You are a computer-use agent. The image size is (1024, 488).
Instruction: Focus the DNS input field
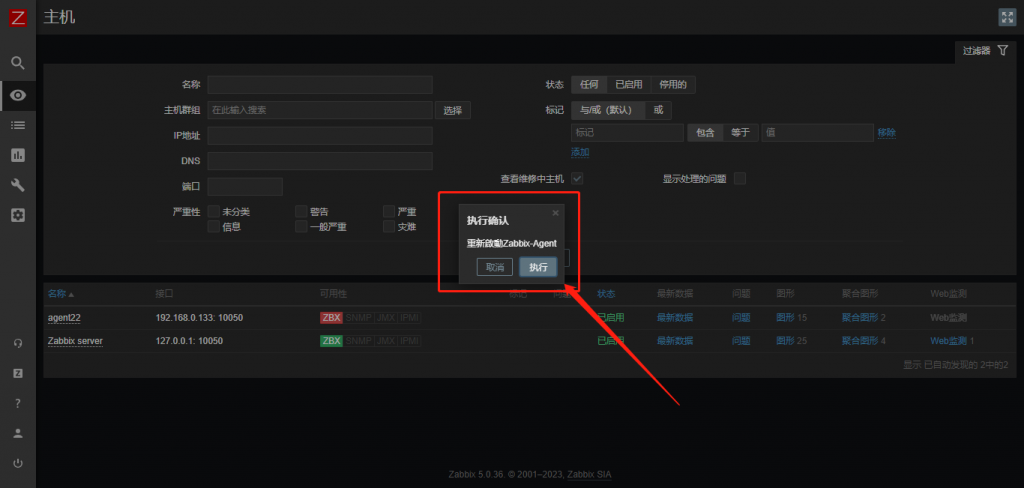pyautogui.click(x=320, y=161)
